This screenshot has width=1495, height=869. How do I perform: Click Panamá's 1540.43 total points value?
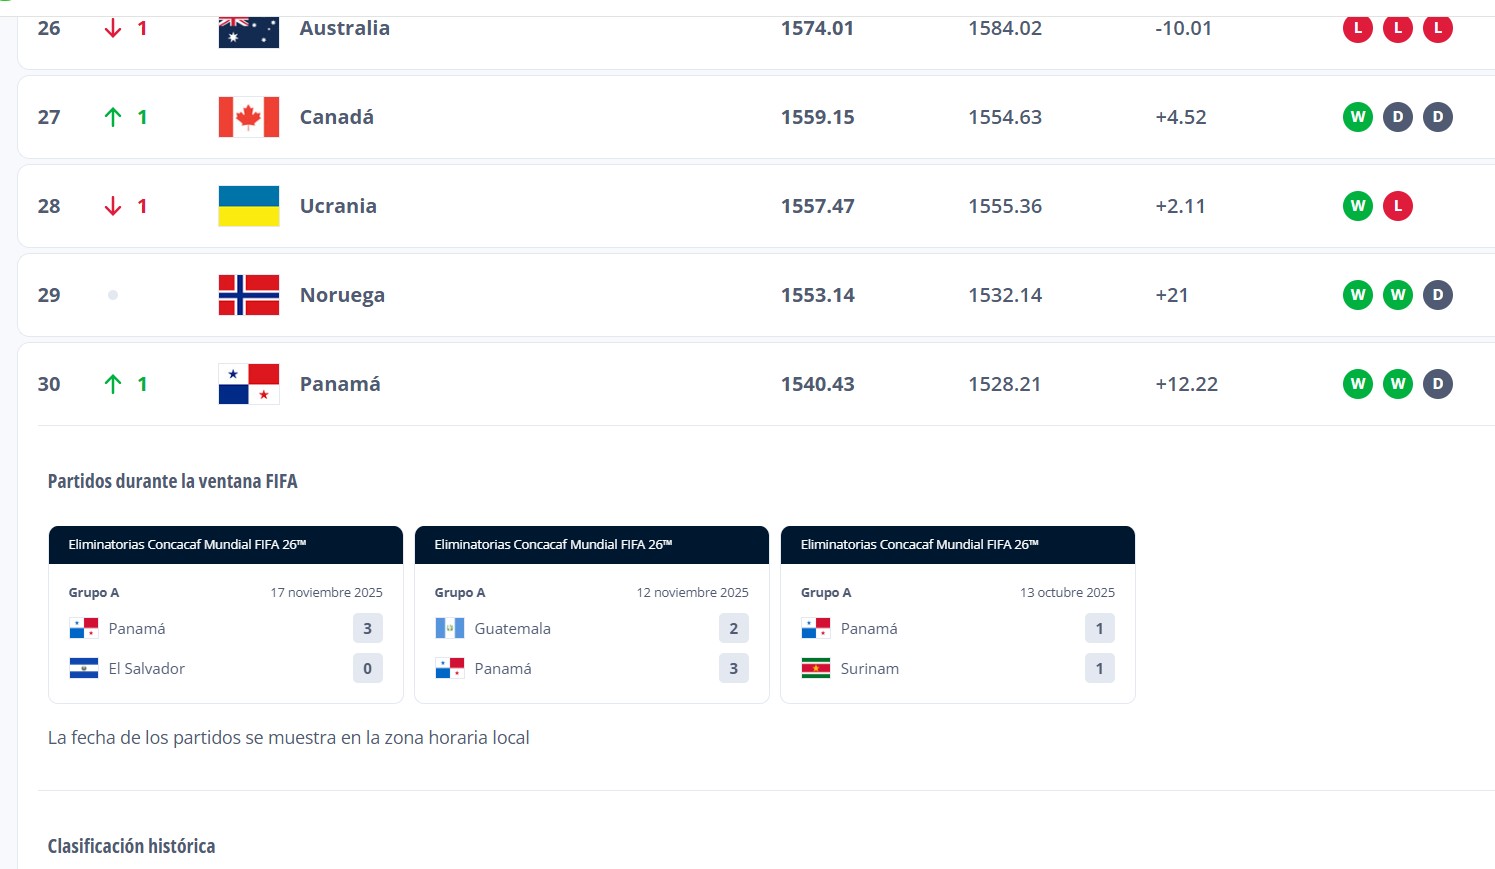click(817, 384)
